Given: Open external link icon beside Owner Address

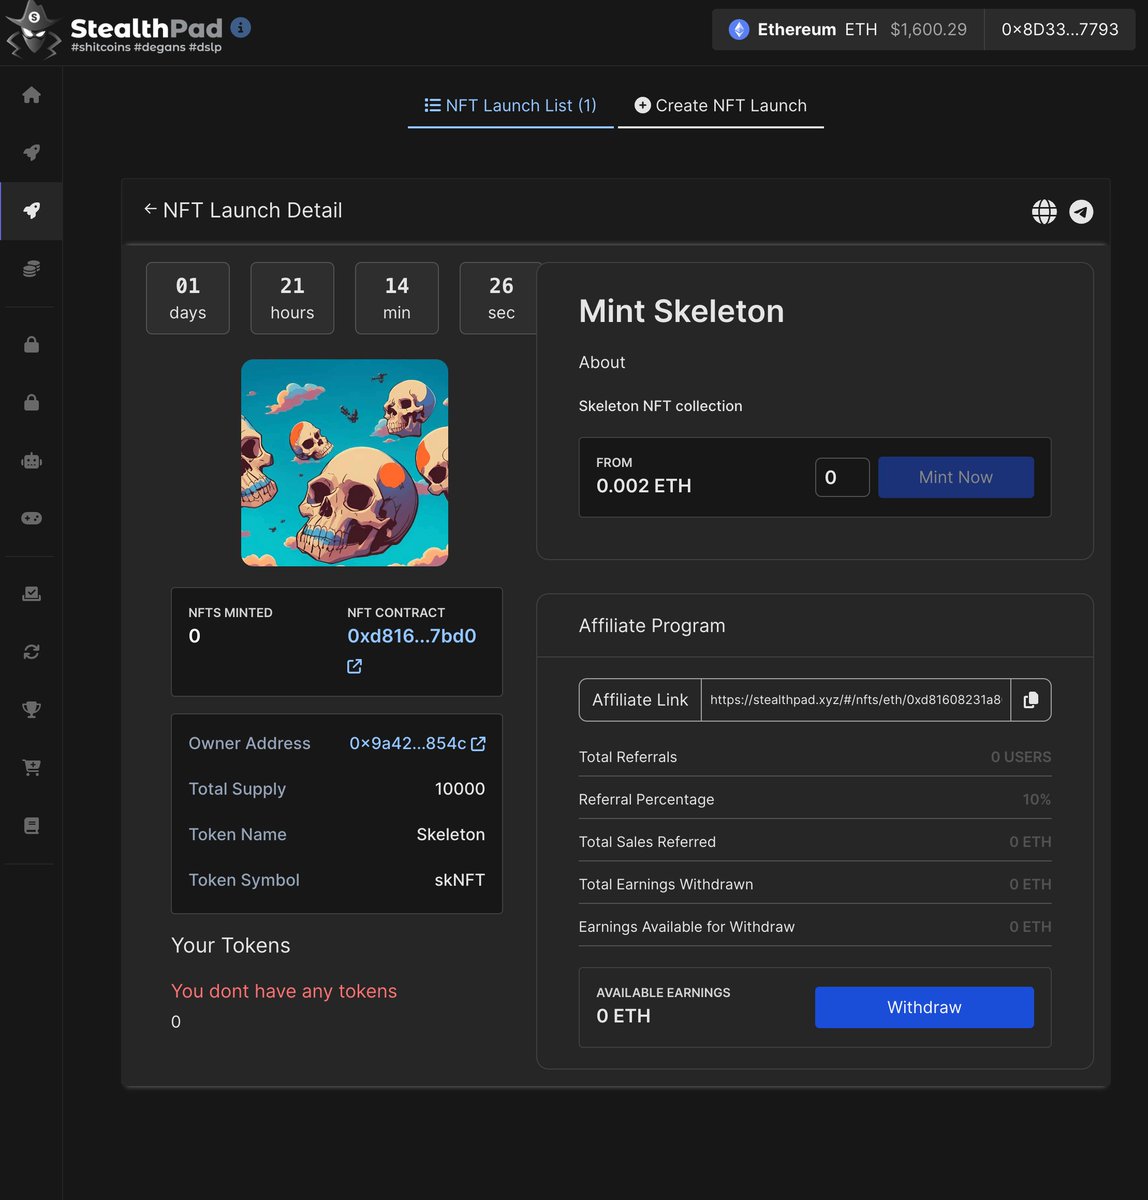Looking at the screenshot, I should click(478, 744).
